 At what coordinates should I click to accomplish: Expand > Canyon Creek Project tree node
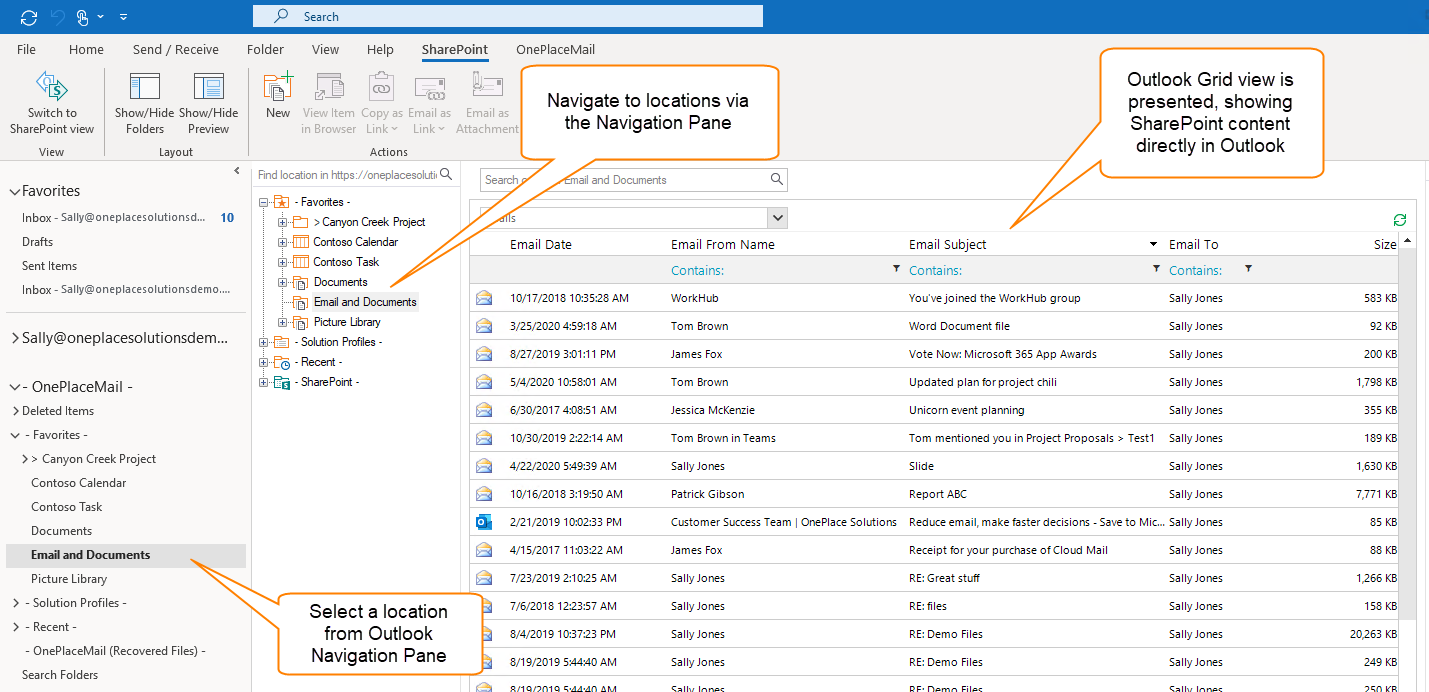283,222
